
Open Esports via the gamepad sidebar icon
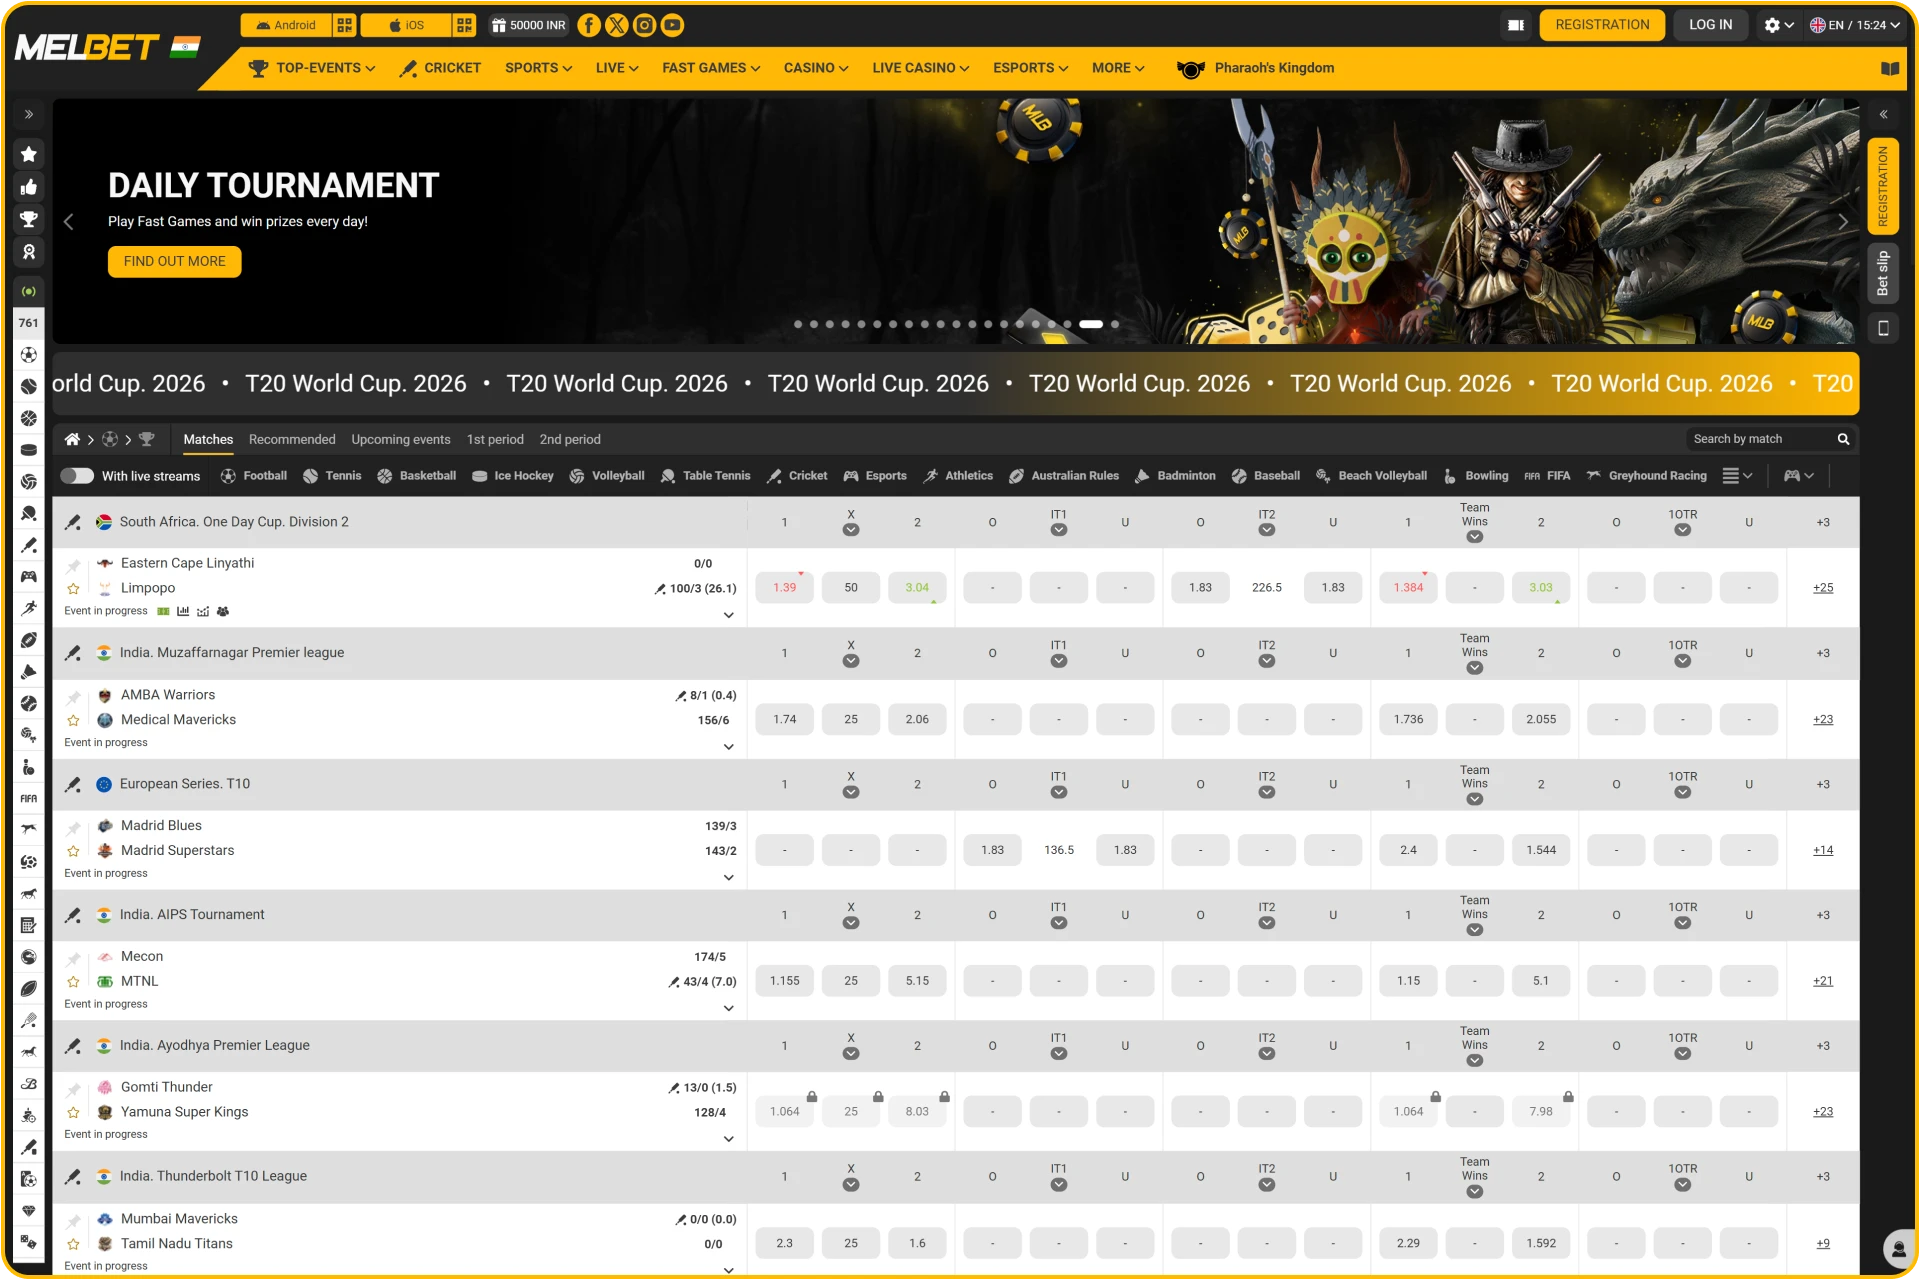(x=29, y=577)
